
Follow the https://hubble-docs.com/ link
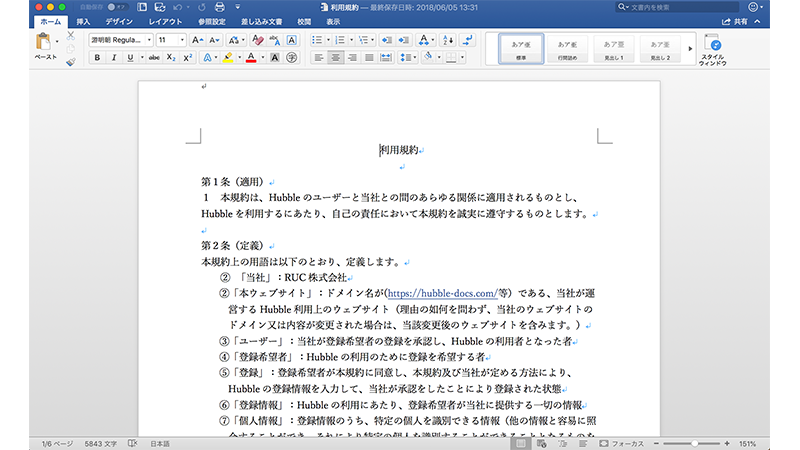tap(442, 293)
